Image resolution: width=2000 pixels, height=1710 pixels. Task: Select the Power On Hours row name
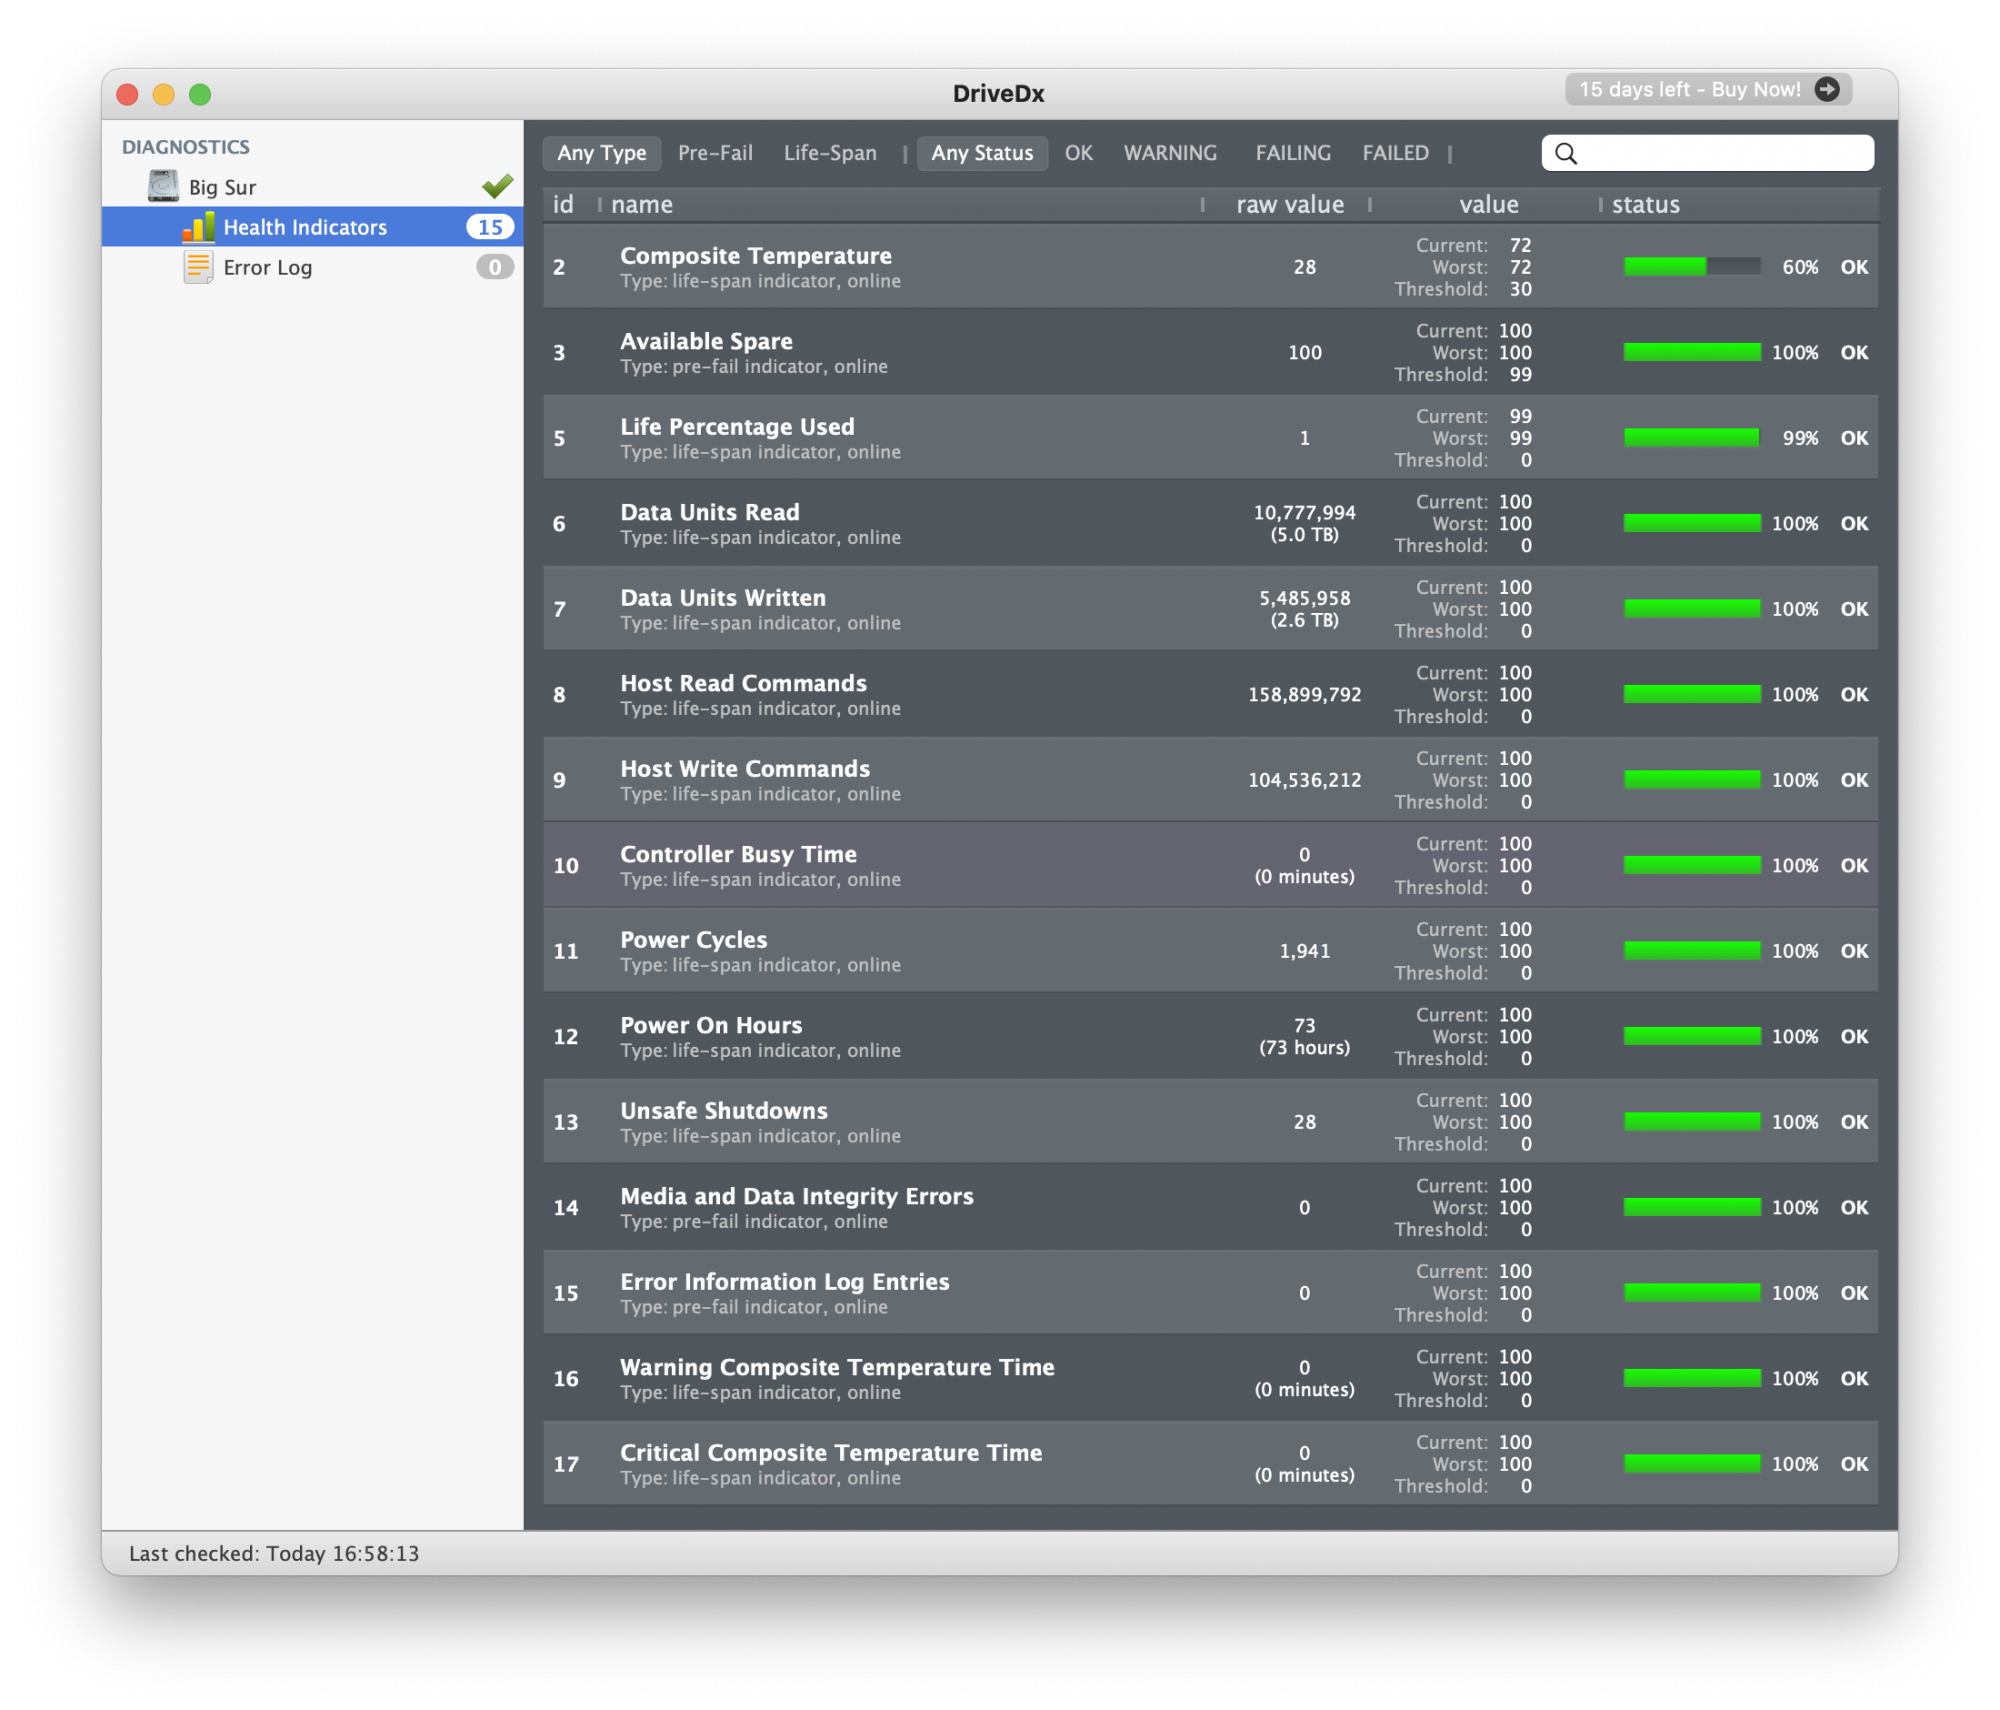coord(711,1025)
